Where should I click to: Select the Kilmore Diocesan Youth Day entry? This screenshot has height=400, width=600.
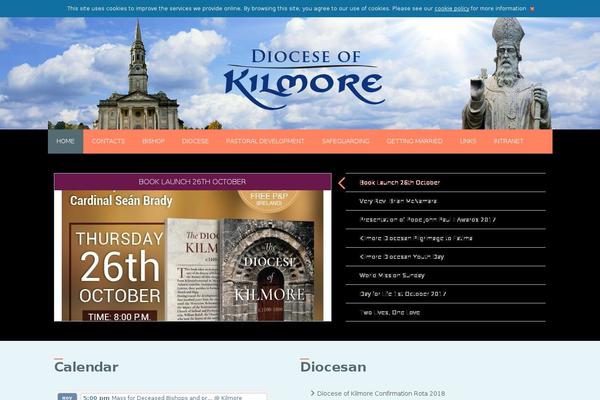(445, 257)
